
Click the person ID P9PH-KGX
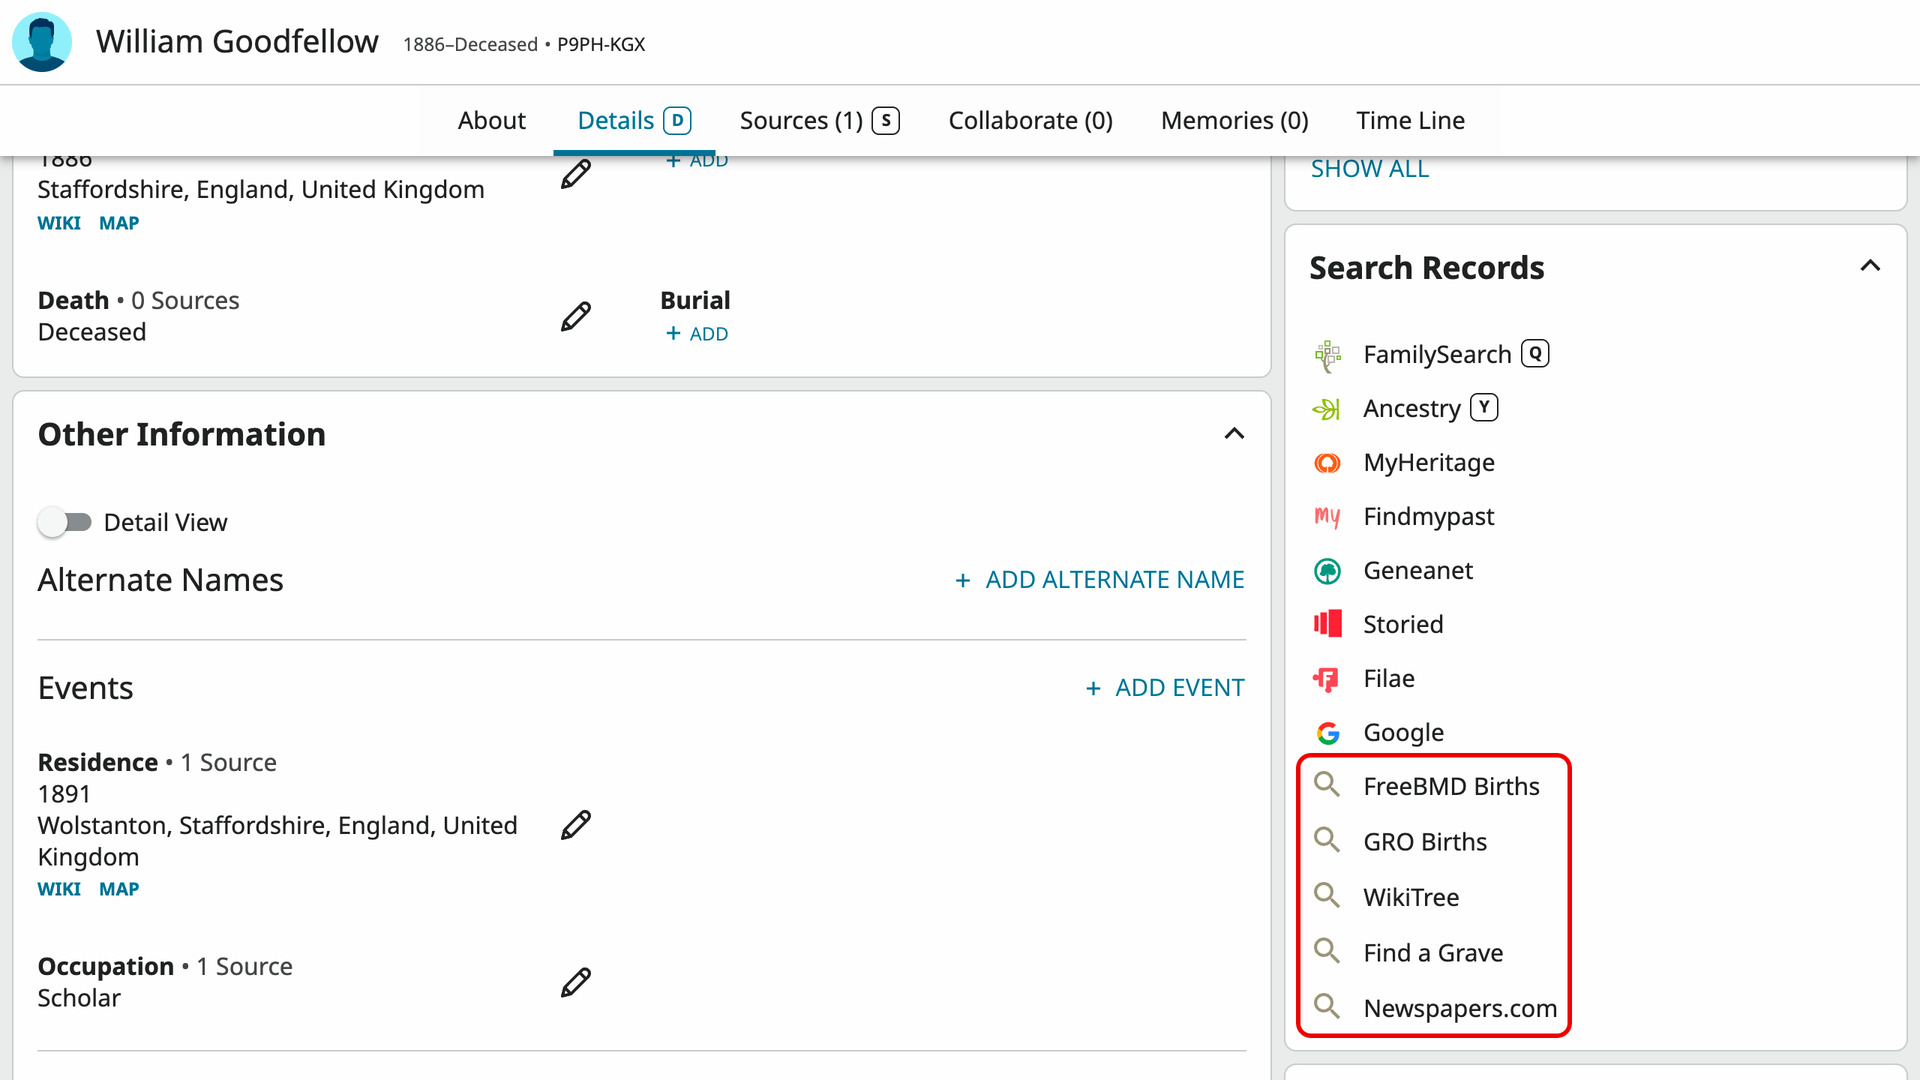(x=601, y=44)
